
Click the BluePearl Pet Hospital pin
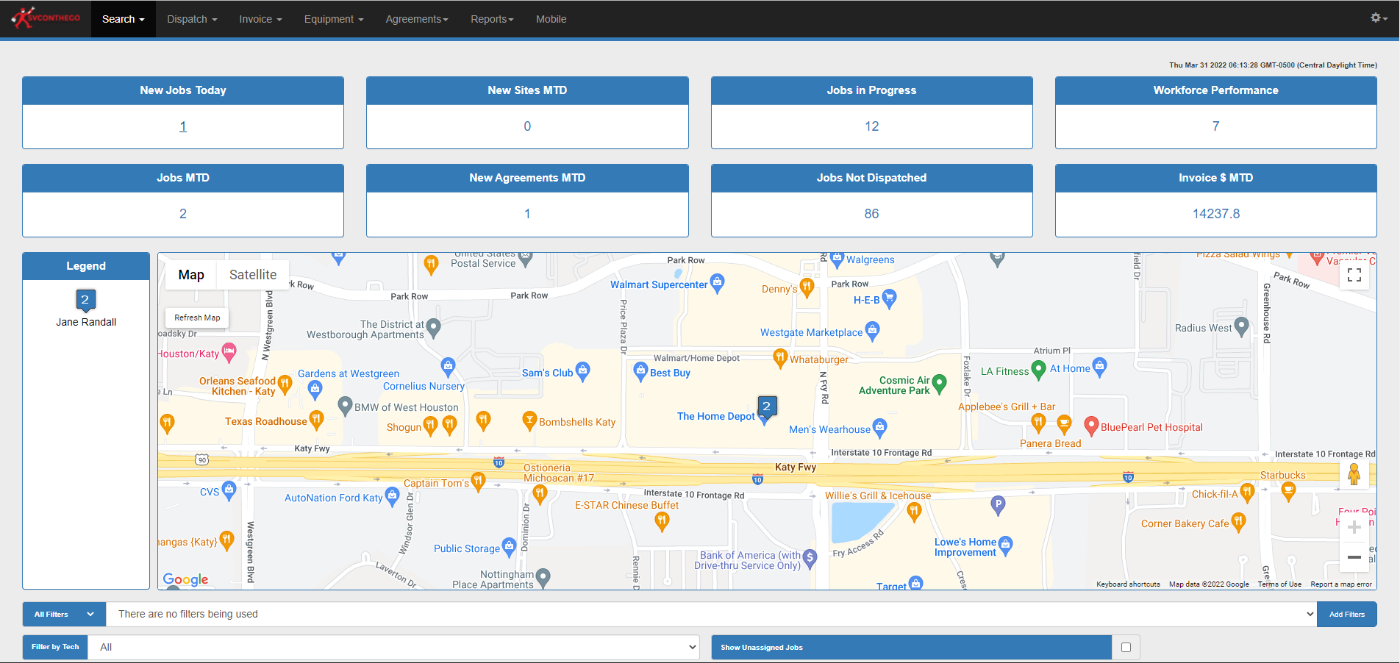coord(1092,426)
